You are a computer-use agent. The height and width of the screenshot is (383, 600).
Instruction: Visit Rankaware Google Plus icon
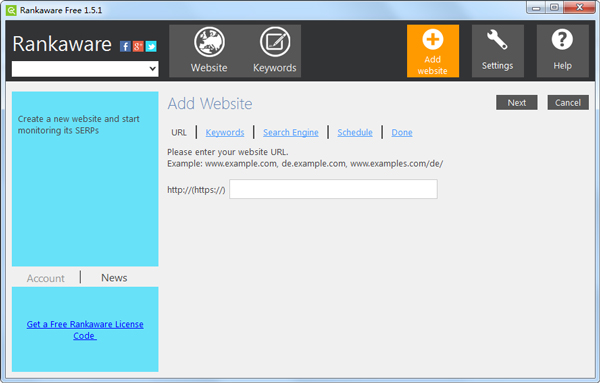click(138, 46)
